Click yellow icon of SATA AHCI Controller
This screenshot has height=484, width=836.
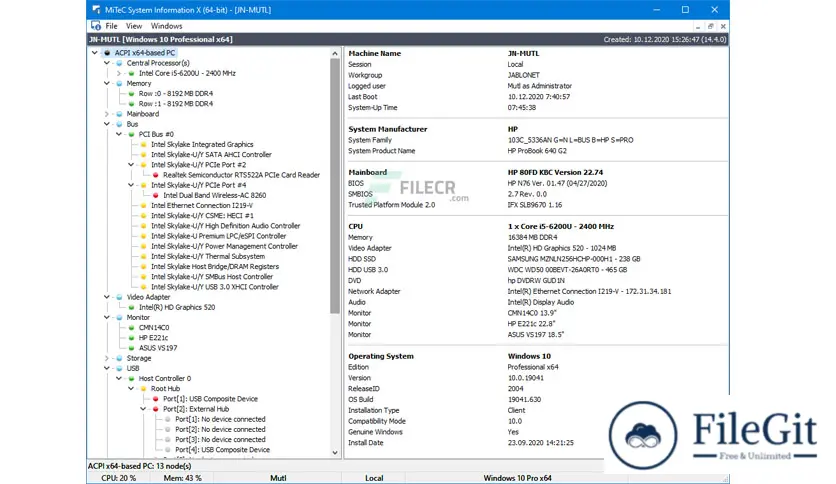tap(143, 155)
